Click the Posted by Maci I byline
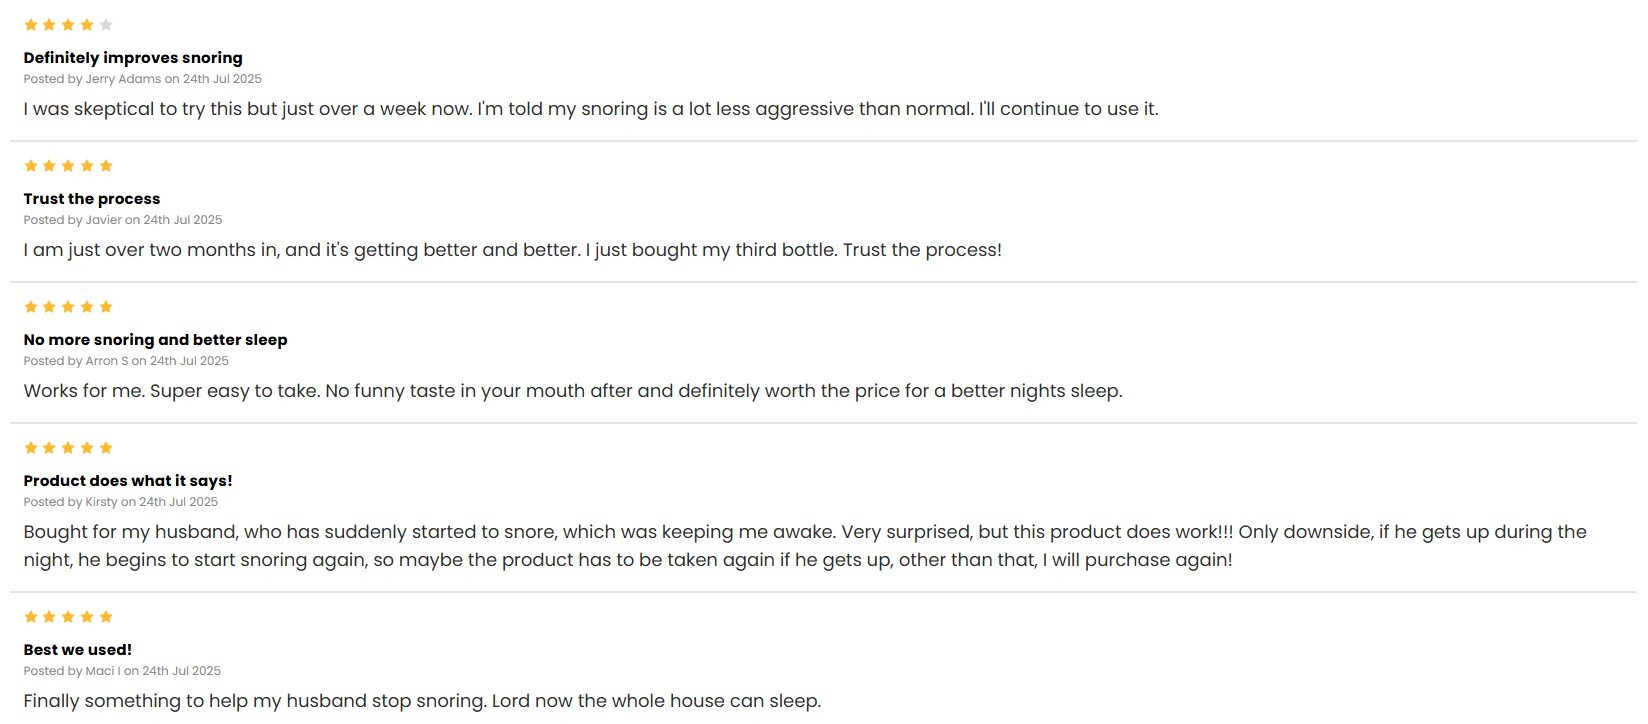Screen dimensions: 1648x724 (x=122, y=671)
